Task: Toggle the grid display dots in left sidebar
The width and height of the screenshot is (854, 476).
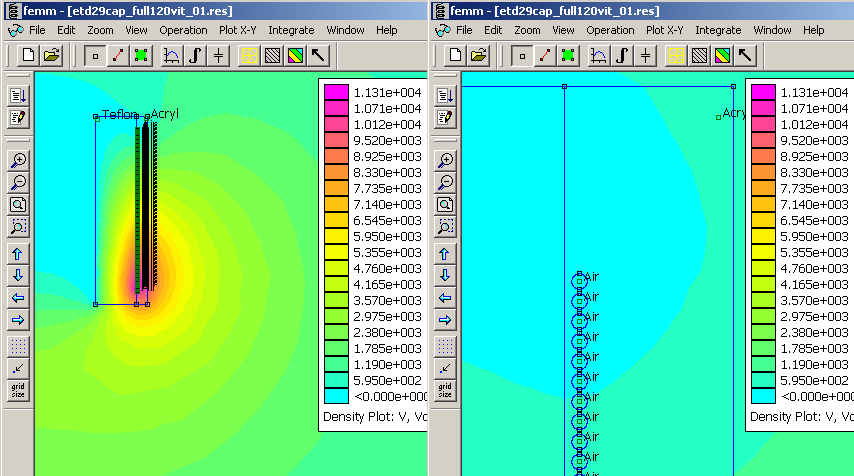Action: point(18,346)
